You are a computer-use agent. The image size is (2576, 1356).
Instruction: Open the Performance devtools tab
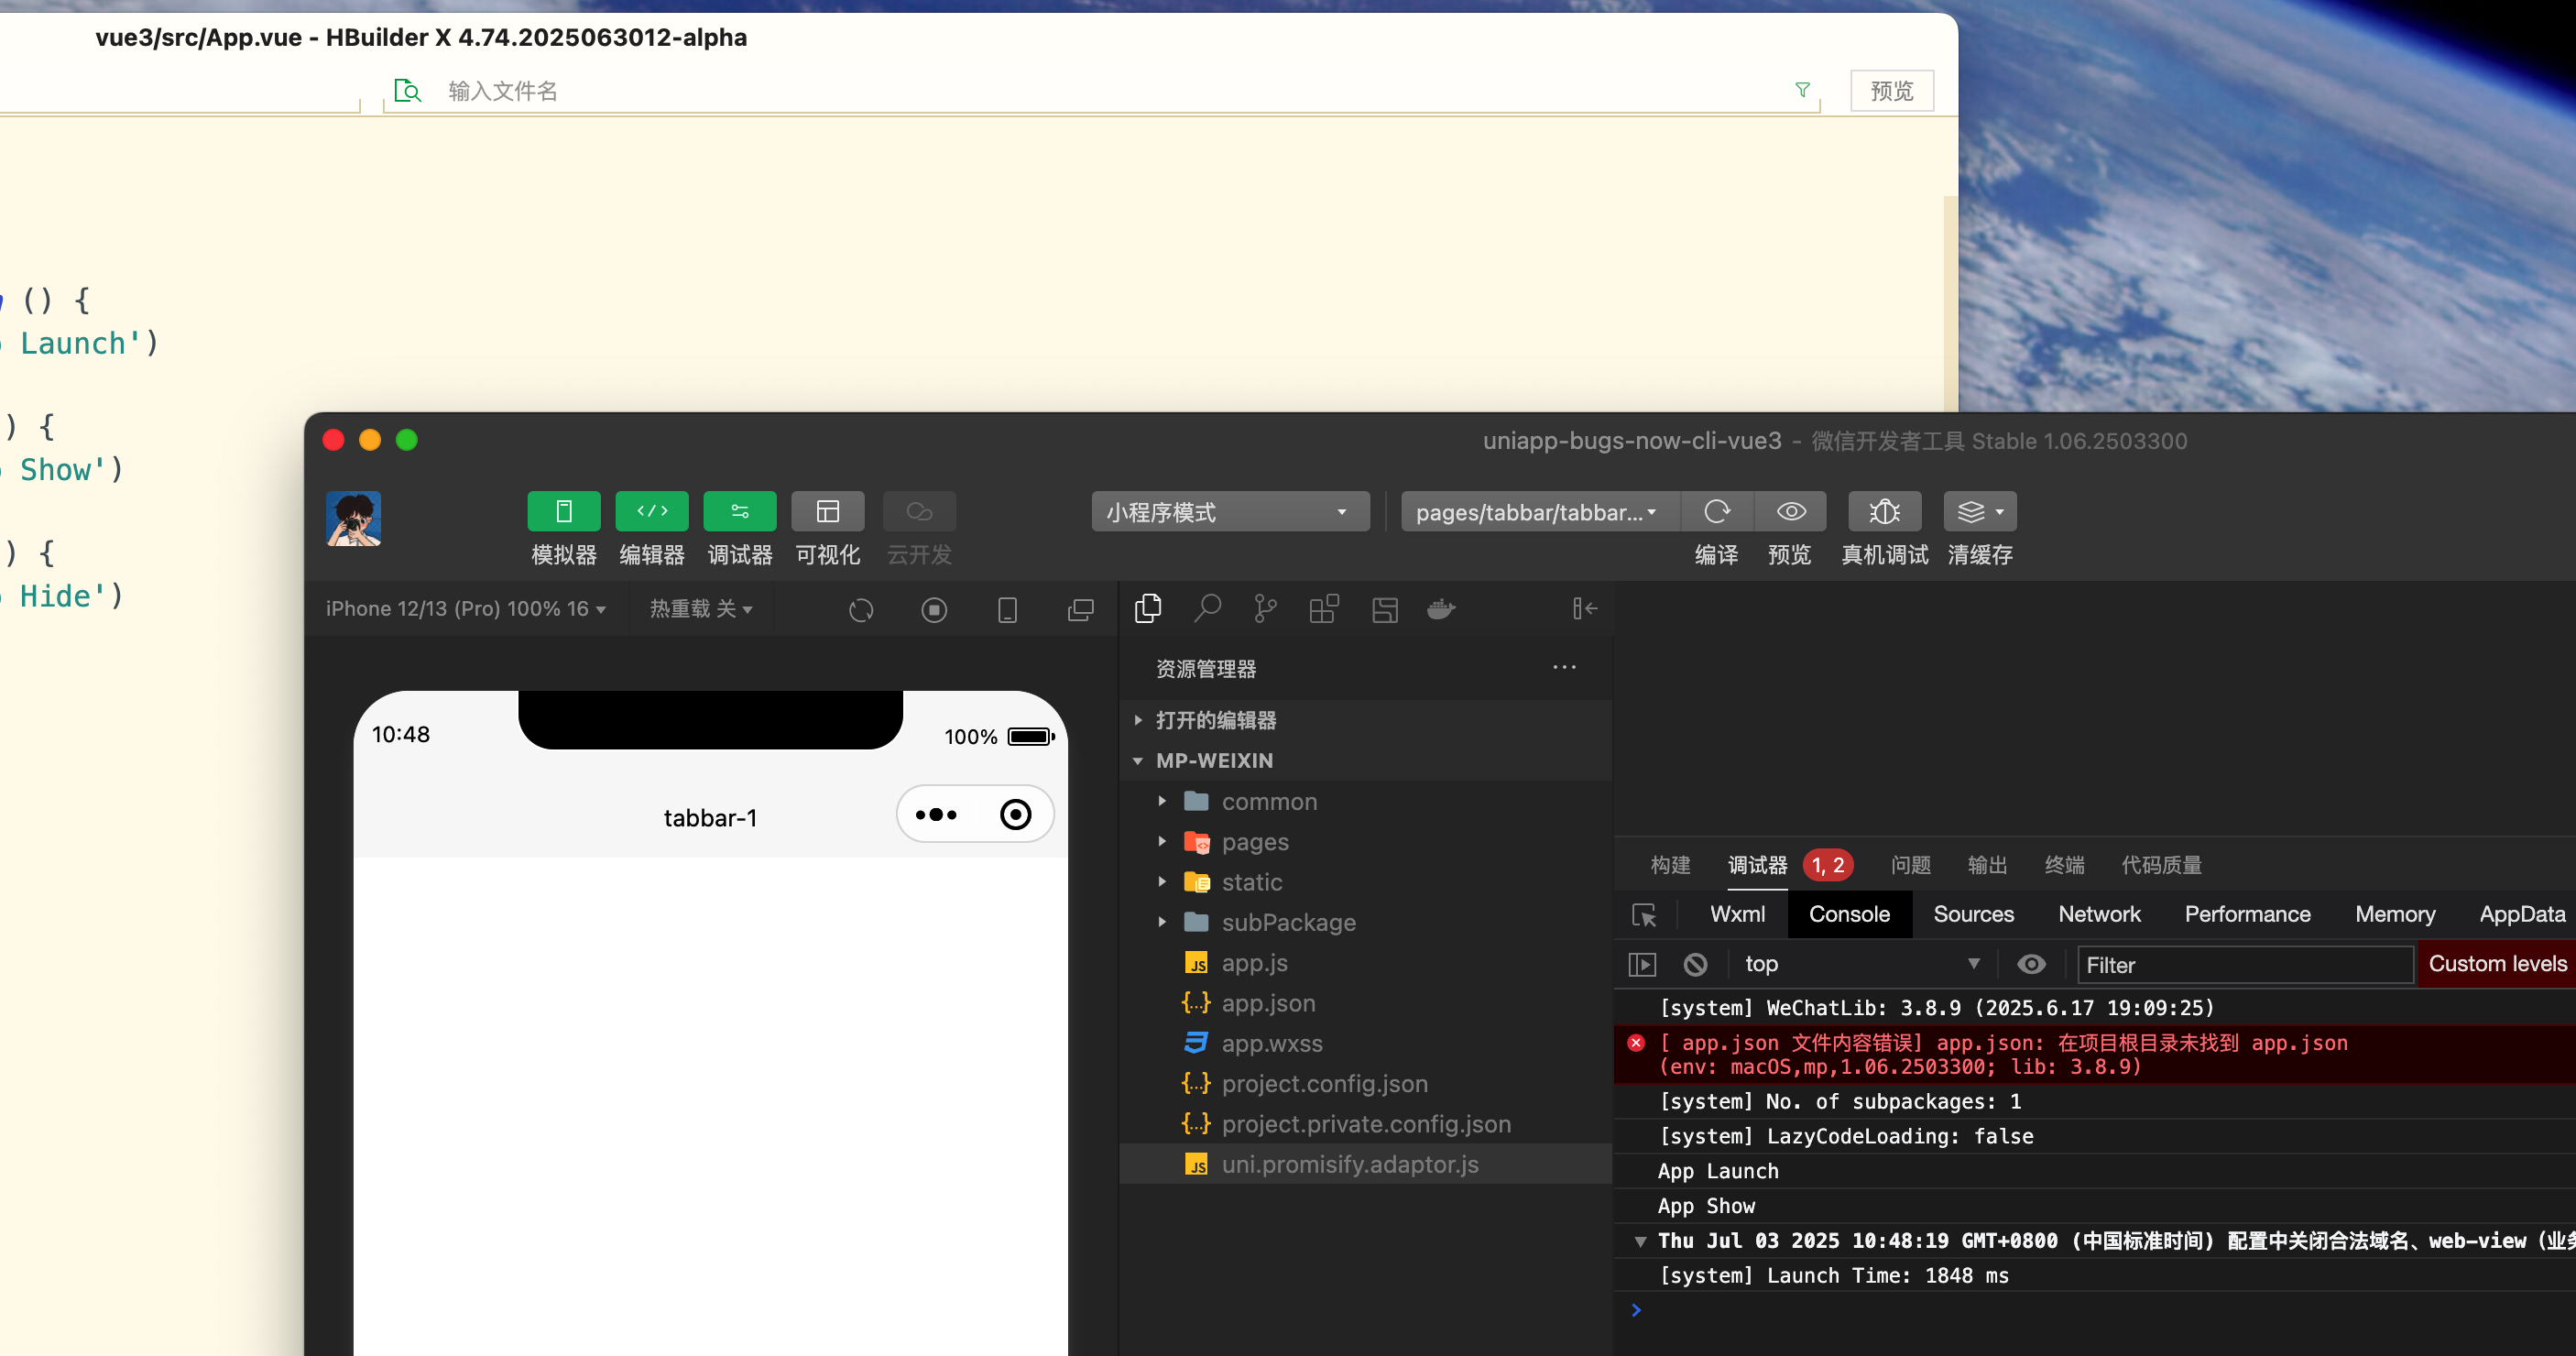[x=2247, y=914]
